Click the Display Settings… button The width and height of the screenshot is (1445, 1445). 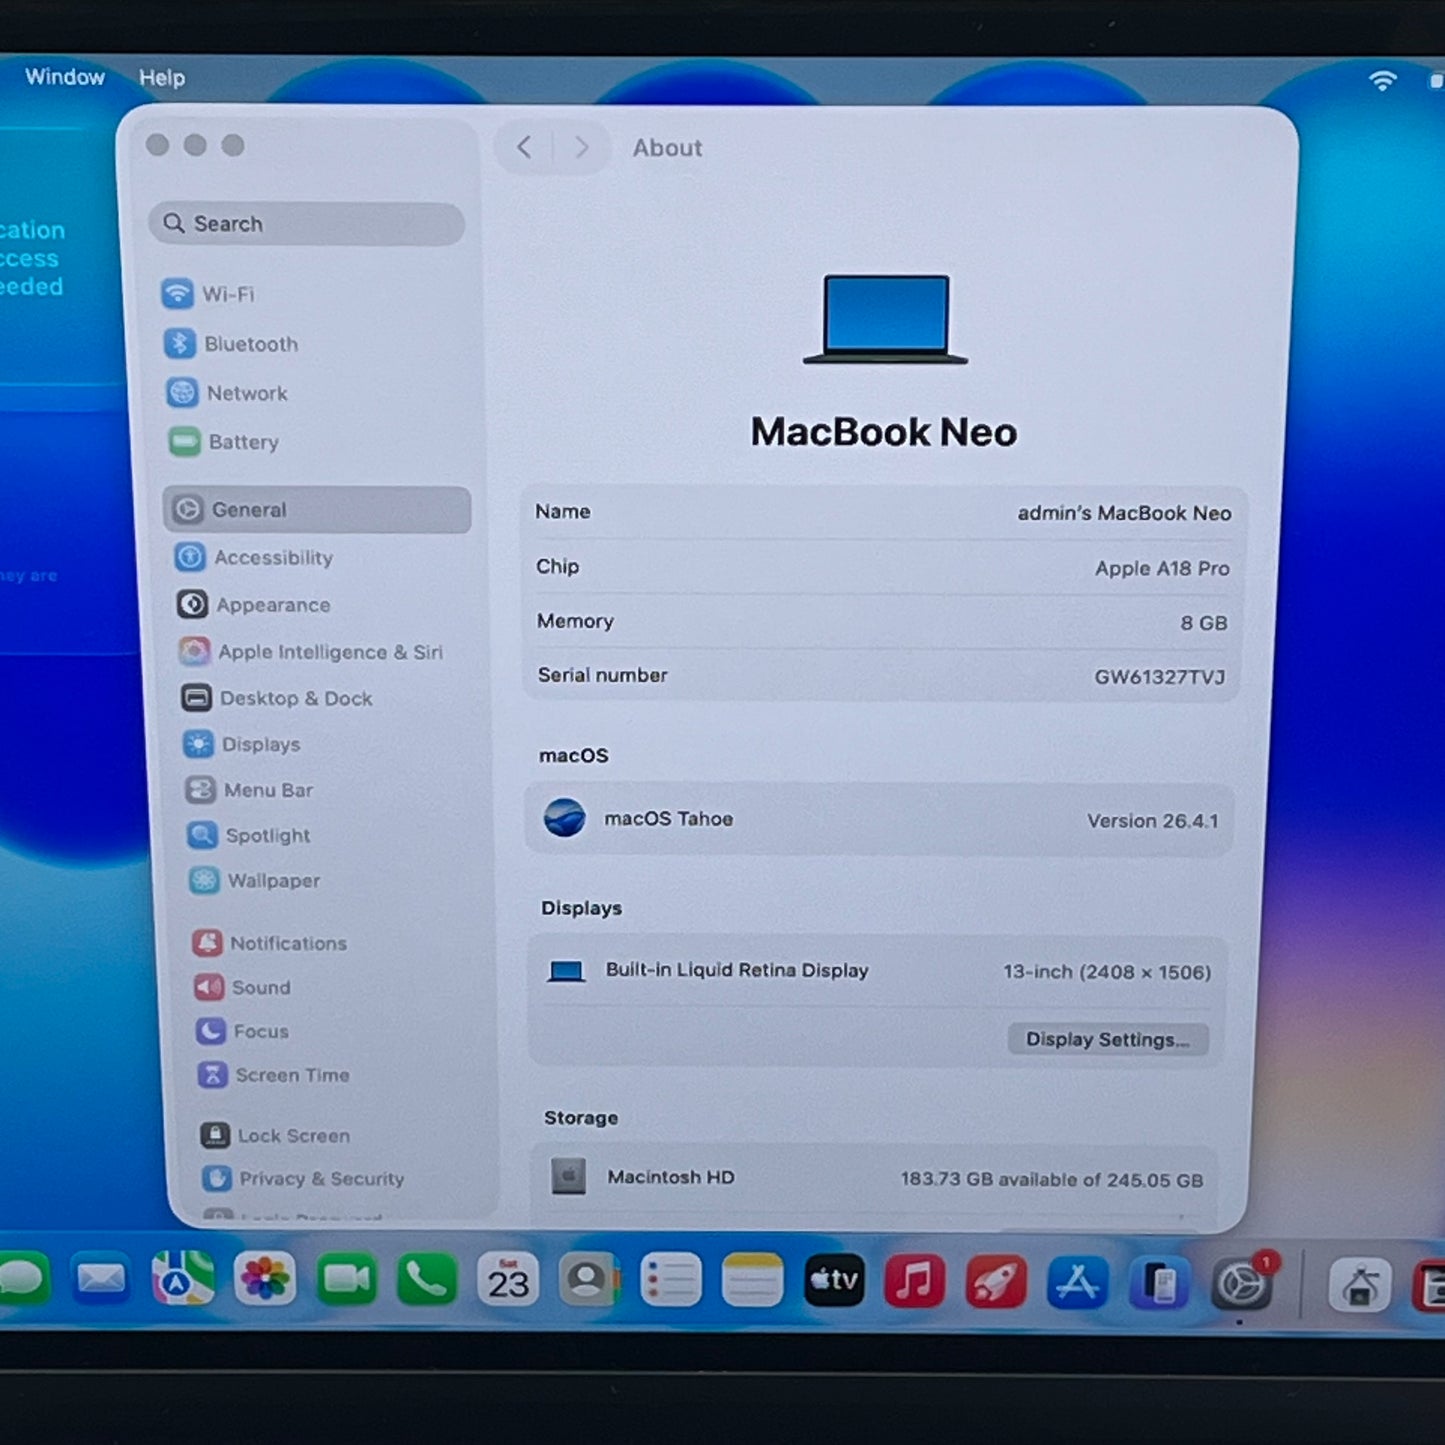(x=1108, y=1040)
